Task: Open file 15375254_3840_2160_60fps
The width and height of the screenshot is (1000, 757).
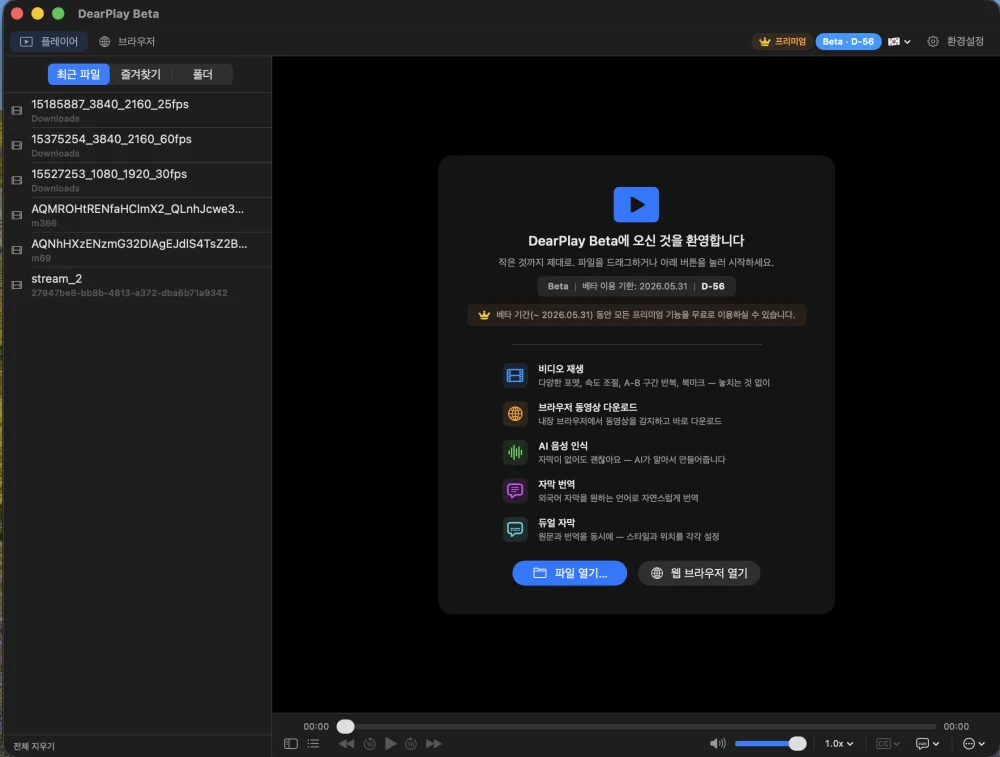Action: click(137, 145)
